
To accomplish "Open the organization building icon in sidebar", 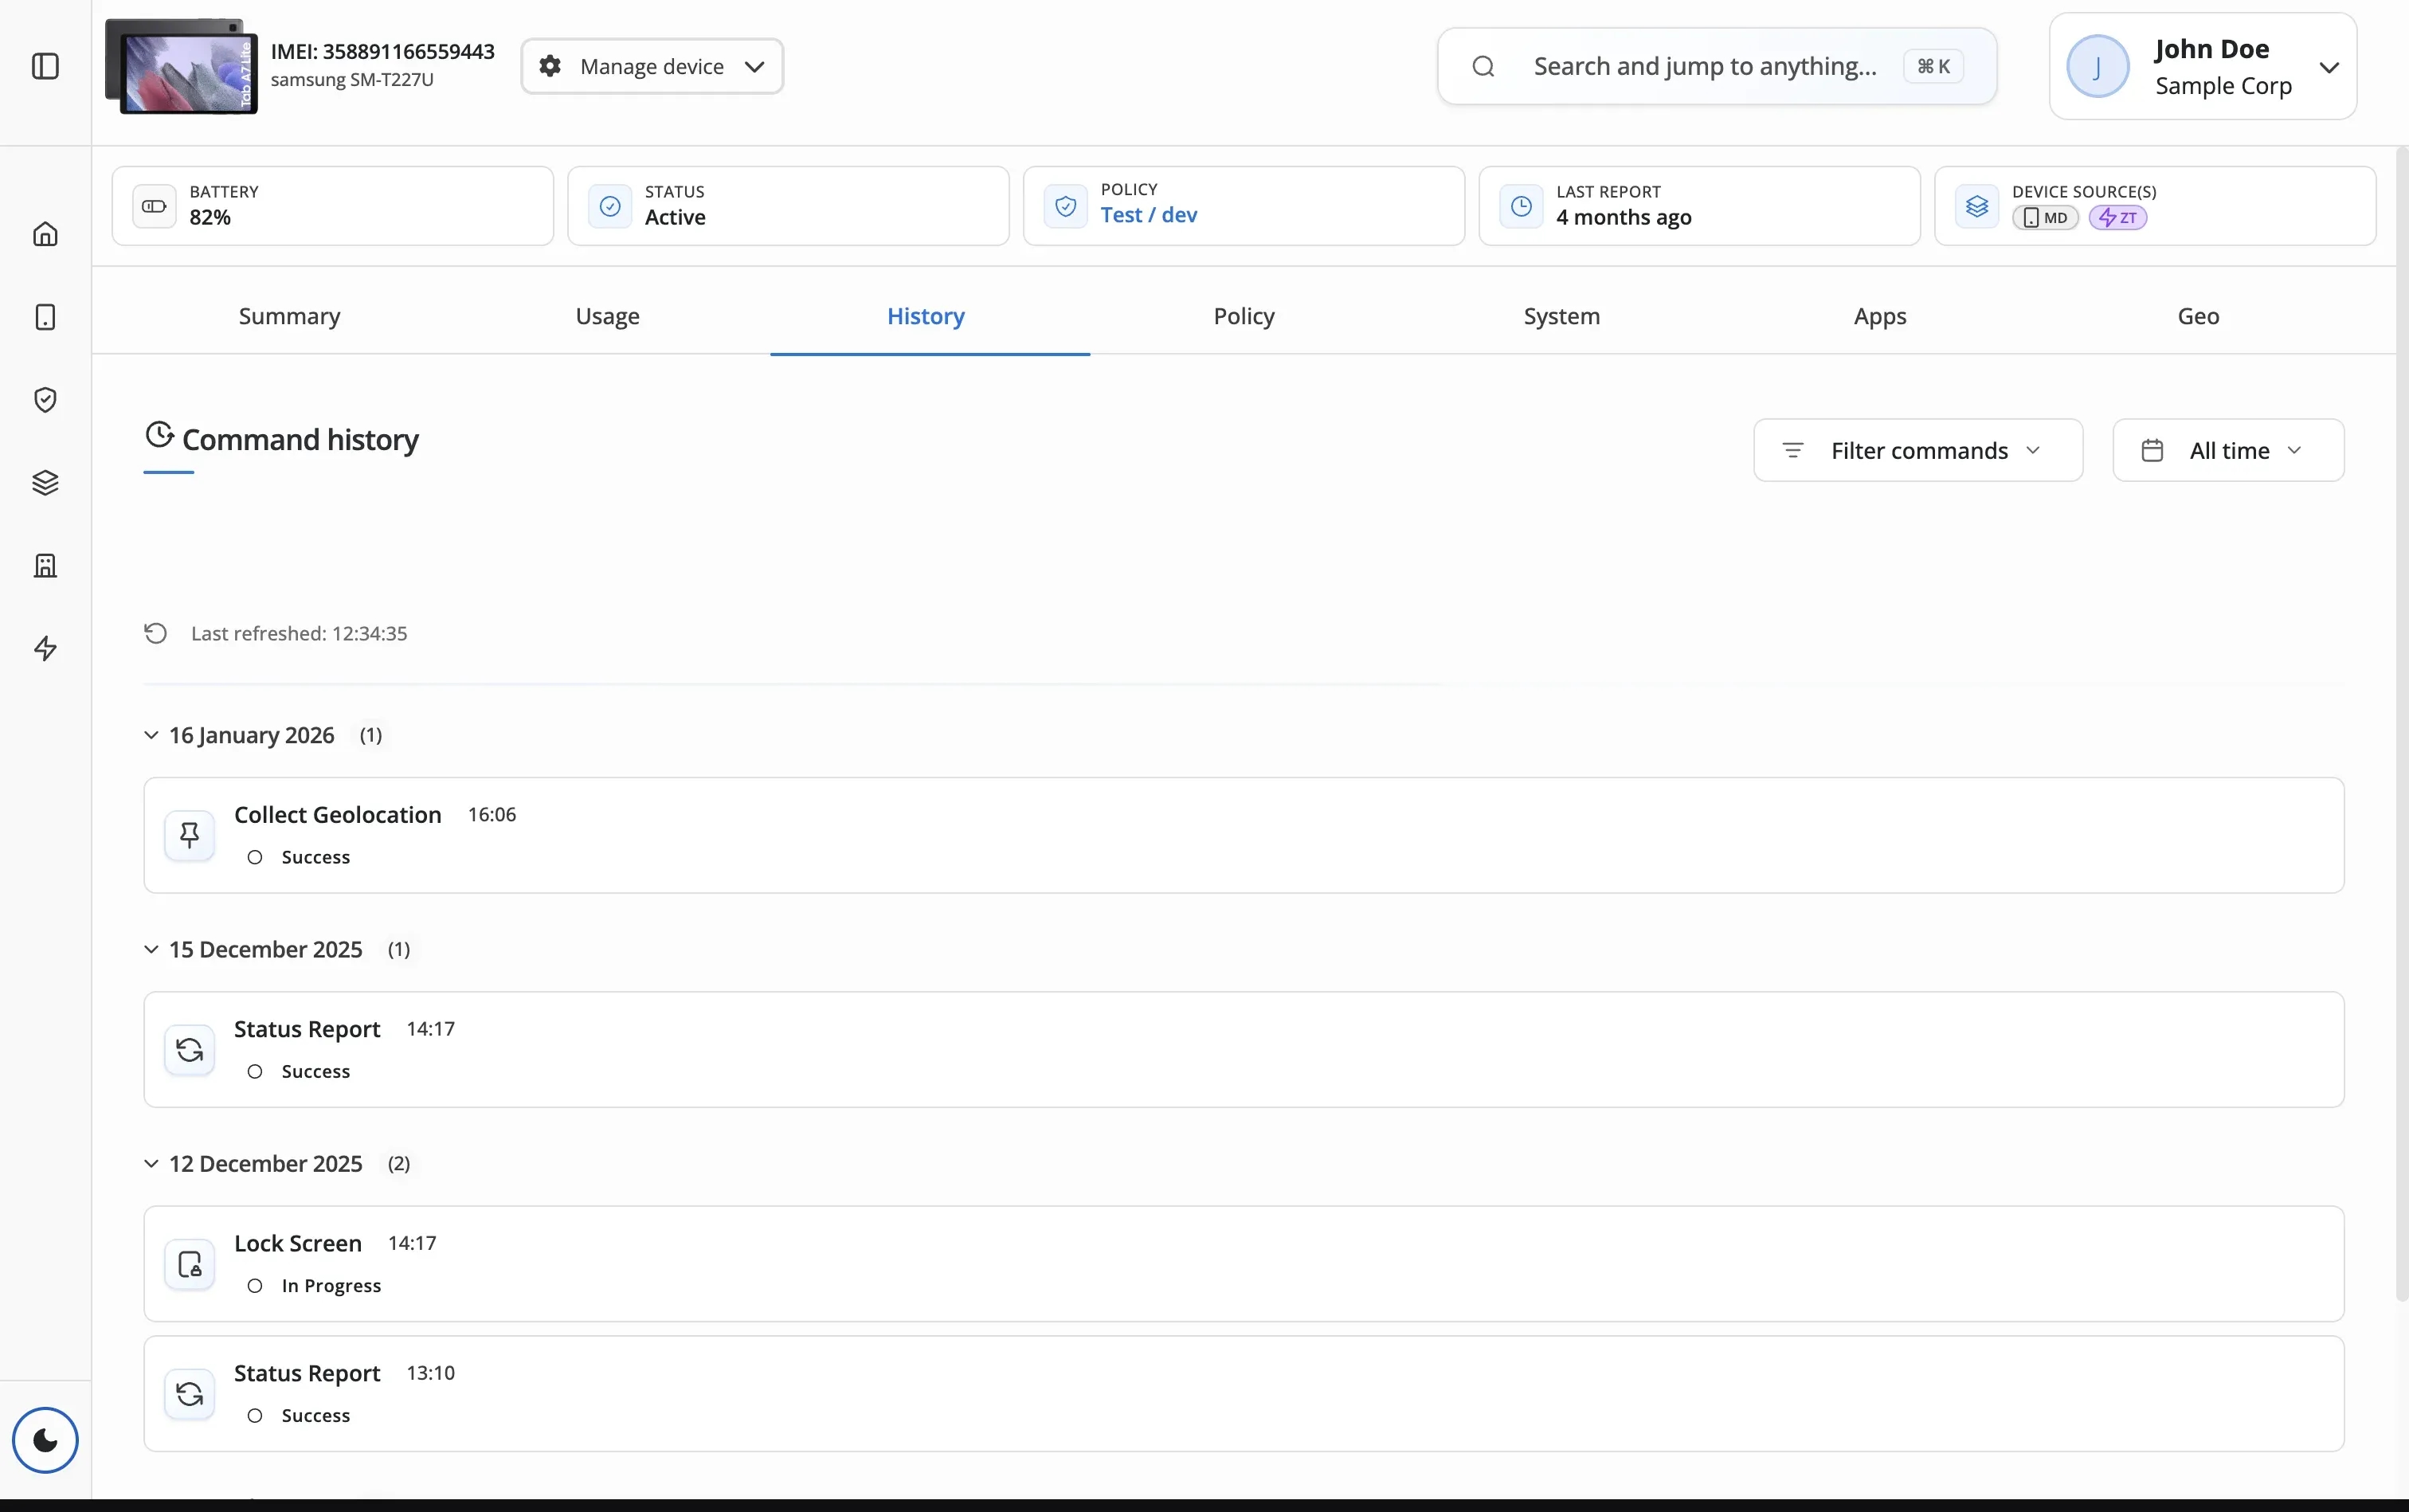I will tap(46, 565).
